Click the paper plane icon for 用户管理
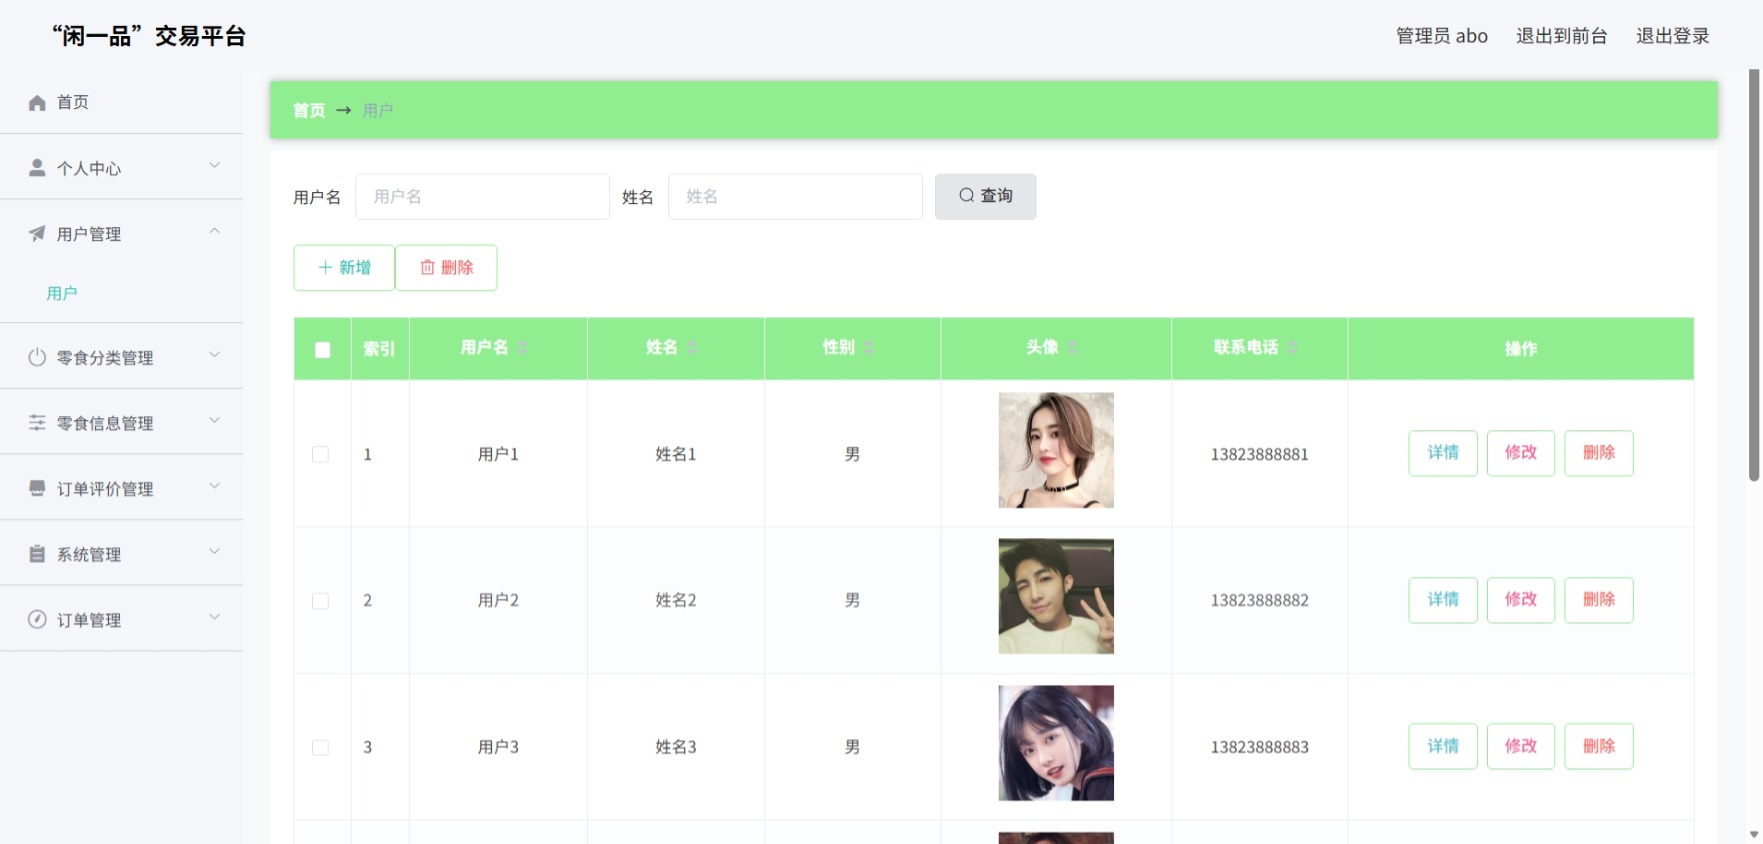Image resolution: width=1763 pixels, height=844 pixels. coord(37,234)
